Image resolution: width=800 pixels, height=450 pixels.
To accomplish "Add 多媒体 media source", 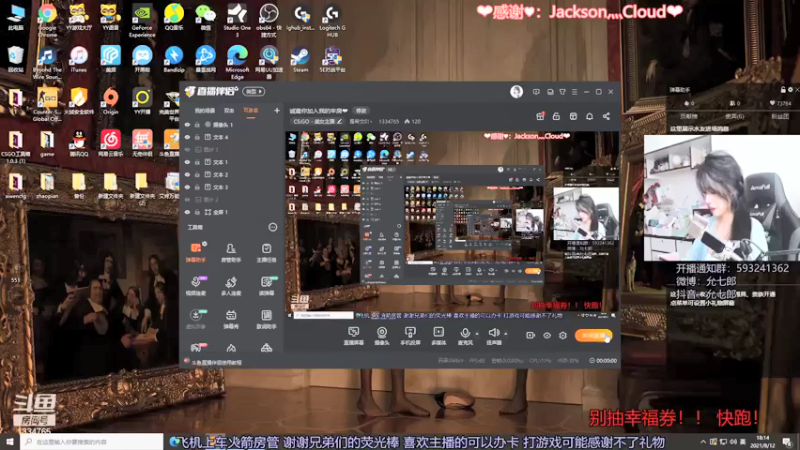I will point(438,336).
